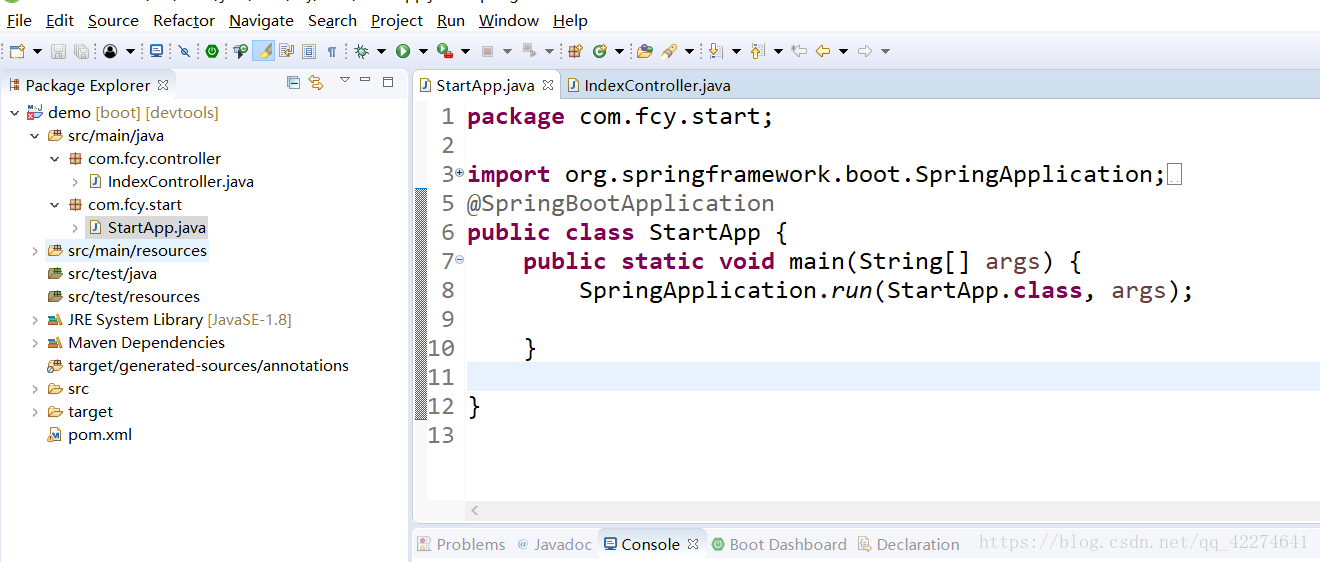Click the editor horizontal scrollbar left arrow

tap(475, 510)
